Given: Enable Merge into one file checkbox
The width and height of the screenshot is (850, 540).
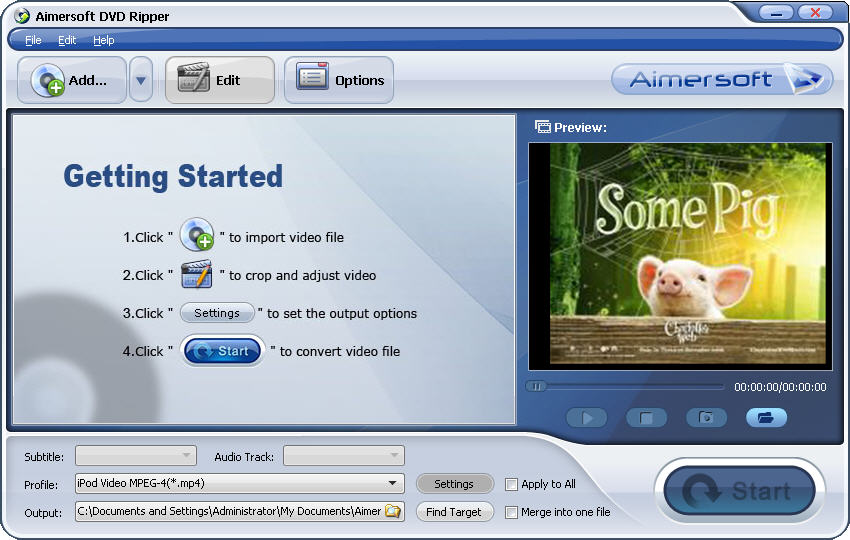Looking at the screenshot, I should 511,512.
